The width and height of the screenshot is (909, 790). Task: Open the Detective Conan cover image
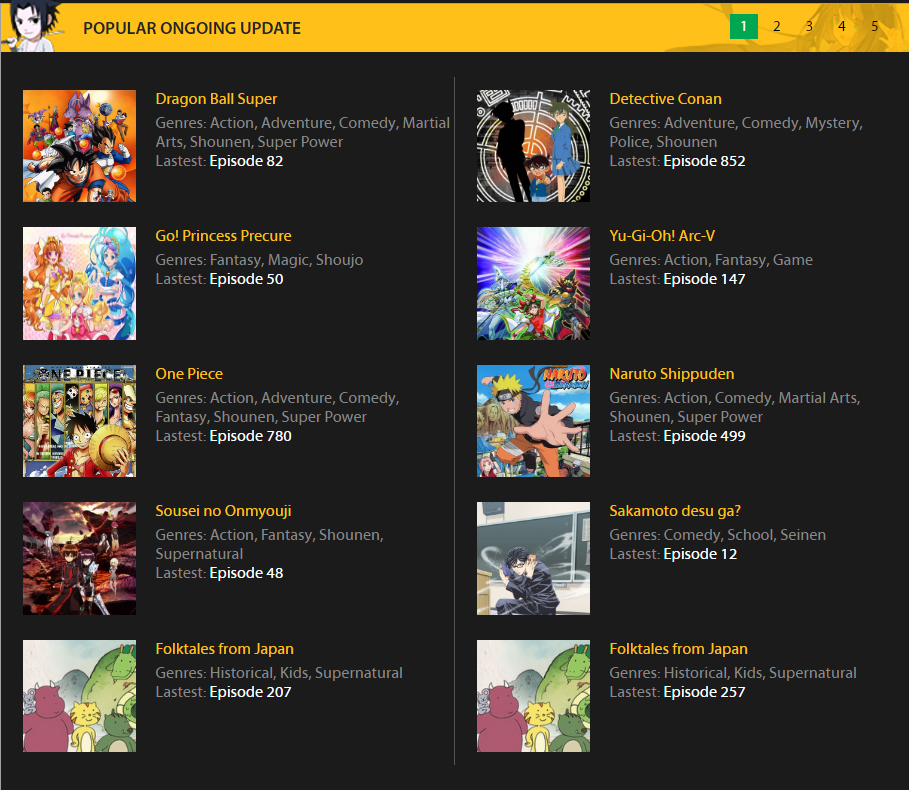coord(533,146)
